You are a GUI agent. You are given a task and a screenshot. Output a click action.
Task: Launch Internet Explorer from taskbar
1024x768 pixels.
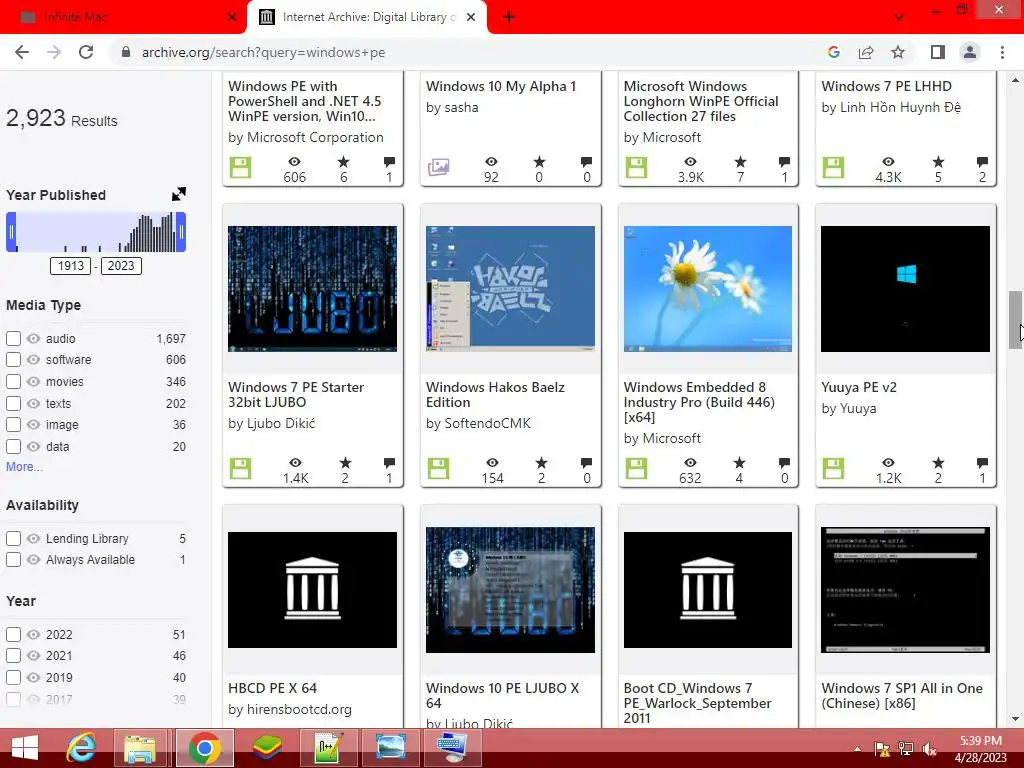(82, 748)
